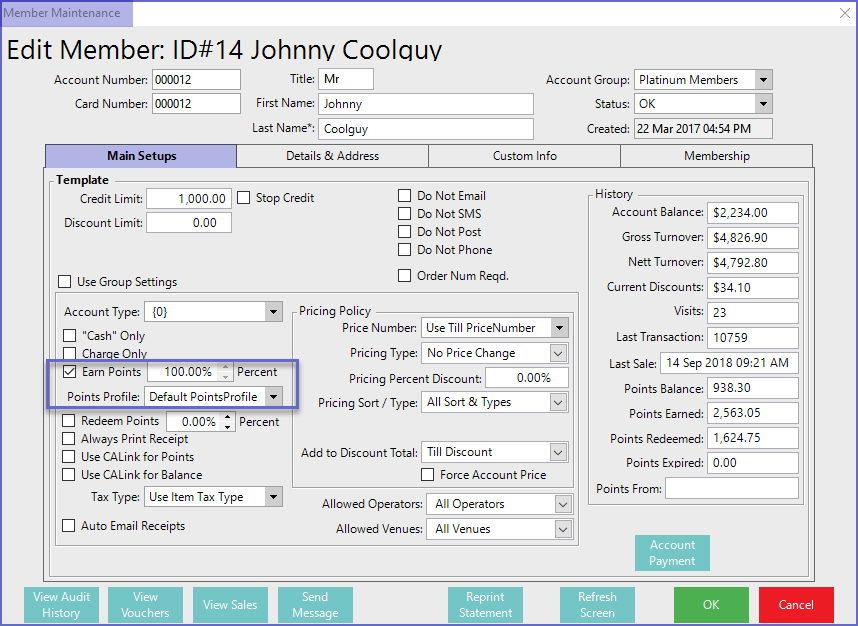
Task: Open the Points Profile dropdown
Action: tap(273, 397)
